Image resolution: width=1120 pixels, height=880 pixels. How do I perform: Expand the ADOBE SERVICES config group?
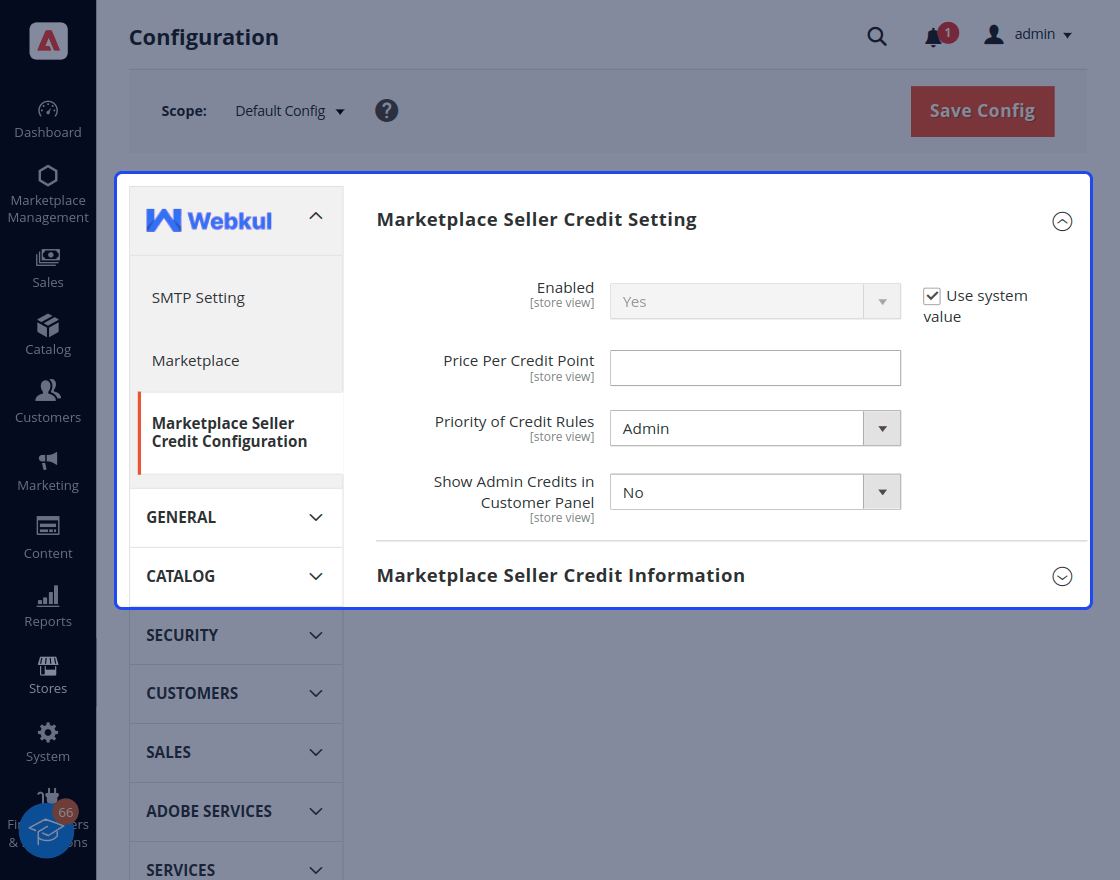236,811
